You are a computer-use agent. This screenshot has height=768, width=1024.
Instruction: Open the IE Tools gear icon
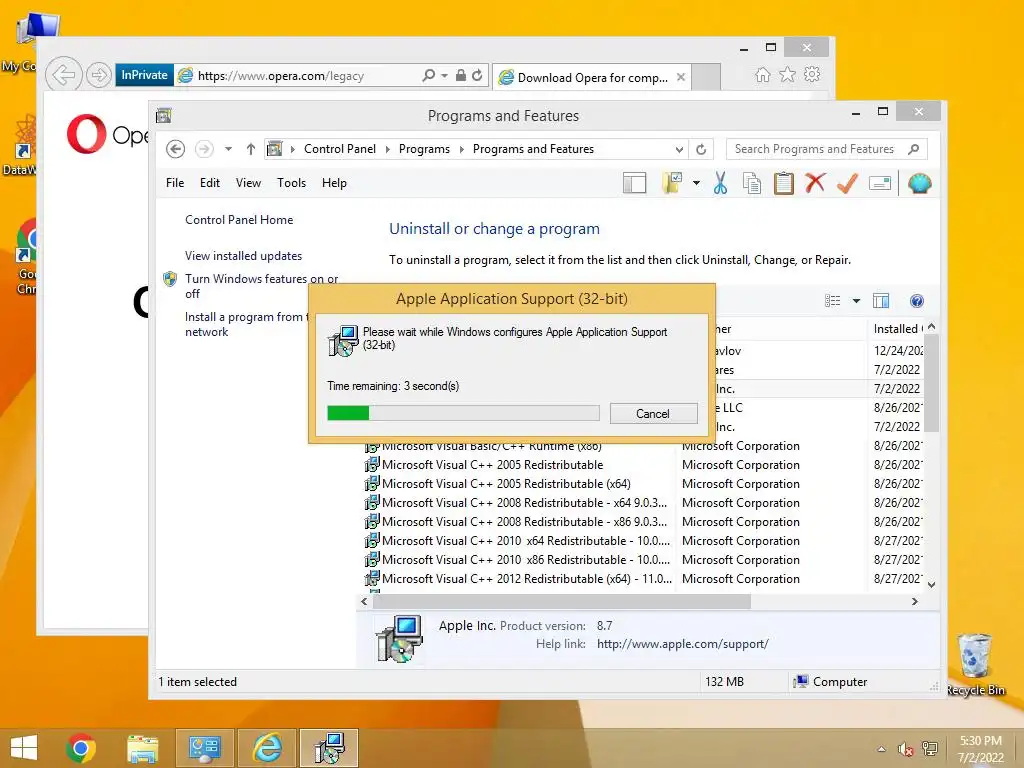pyautogui.click(x=812, y=74)
